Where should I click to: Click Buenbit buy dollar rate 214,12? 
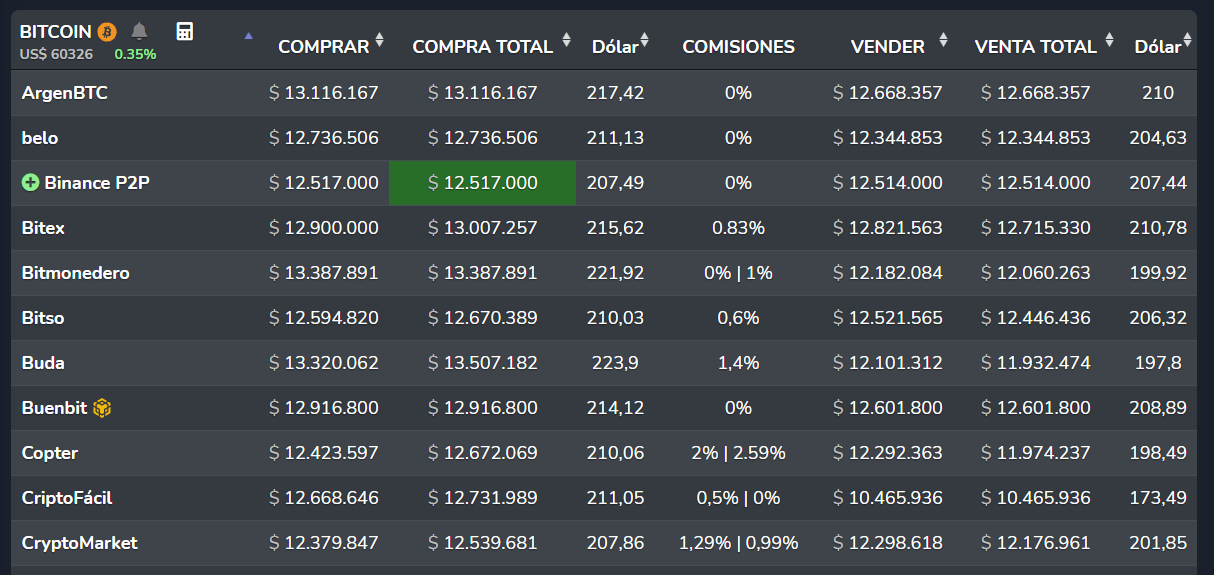point(616,408)
